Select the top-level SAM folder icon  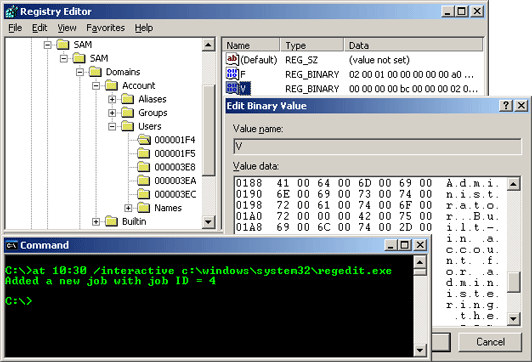tap(63, 44)
